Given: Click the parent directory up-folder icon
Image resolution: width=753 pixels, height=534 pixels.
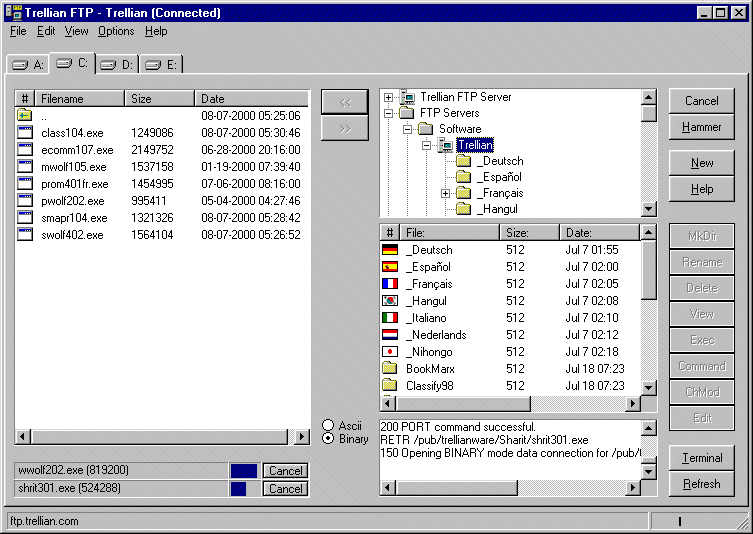Looking at the screenshot, I should click(25, 116).
